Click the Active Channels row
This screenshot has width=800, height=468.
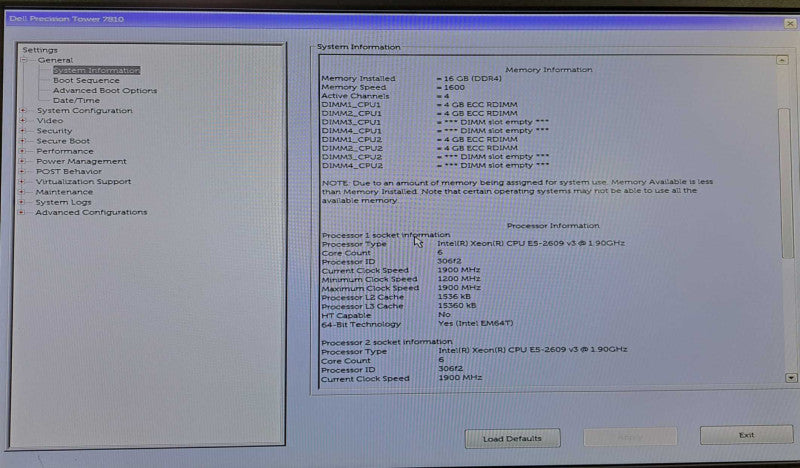click(x=385, y=96)
